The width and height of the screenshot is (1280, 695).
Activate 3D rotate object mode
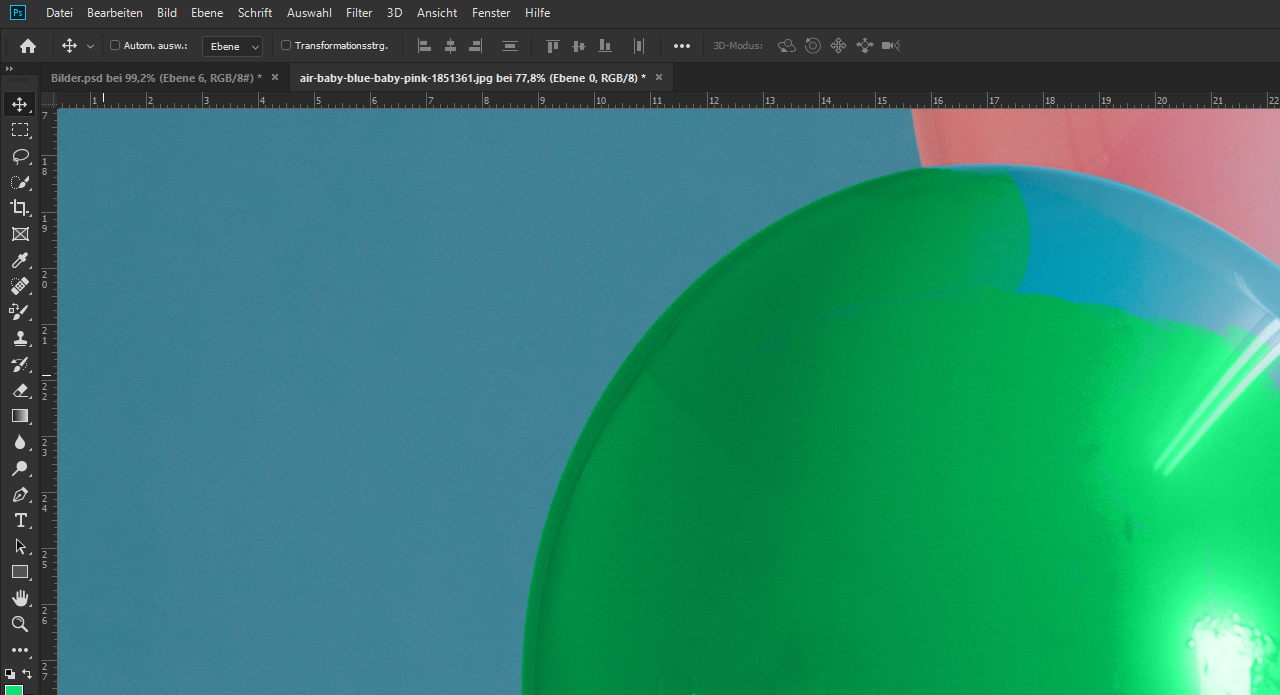[x=787, y=45]
